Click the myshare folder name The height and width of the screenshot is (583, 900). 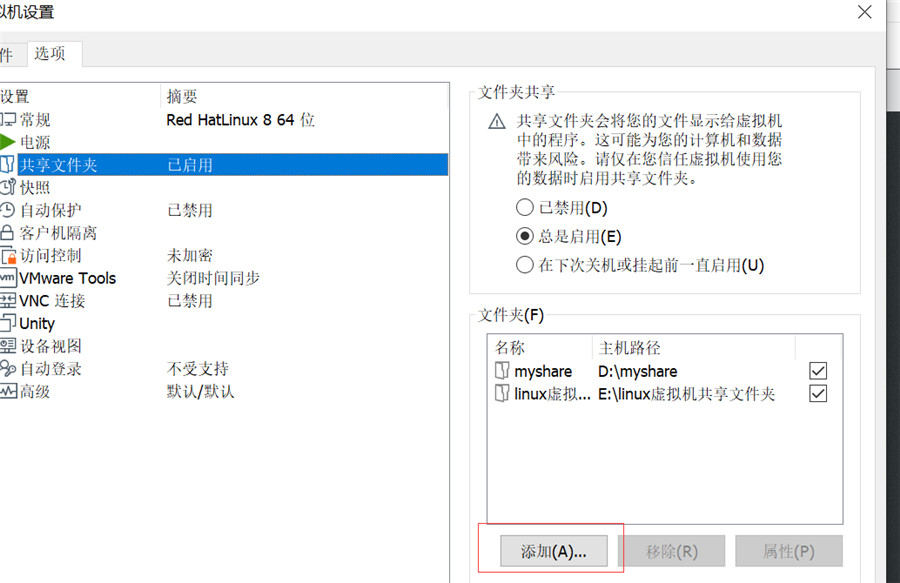point(543,371)
